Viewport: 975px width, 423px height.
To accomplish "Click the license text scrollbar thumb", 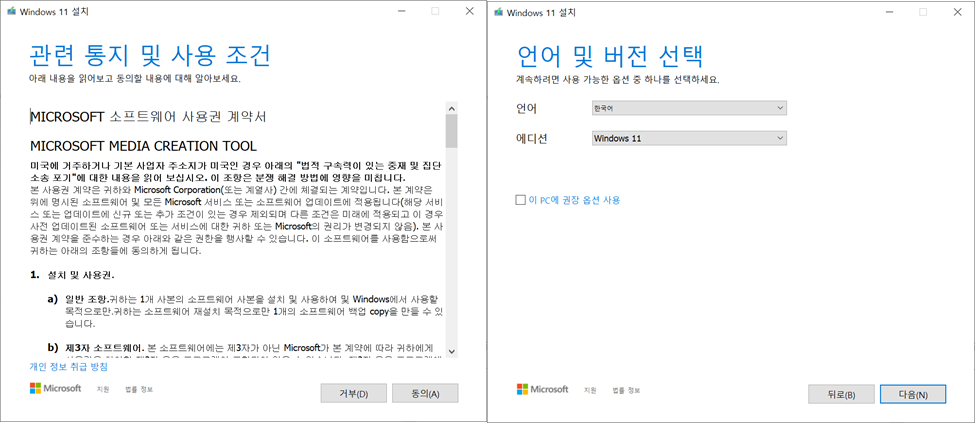I will (451, 131).
